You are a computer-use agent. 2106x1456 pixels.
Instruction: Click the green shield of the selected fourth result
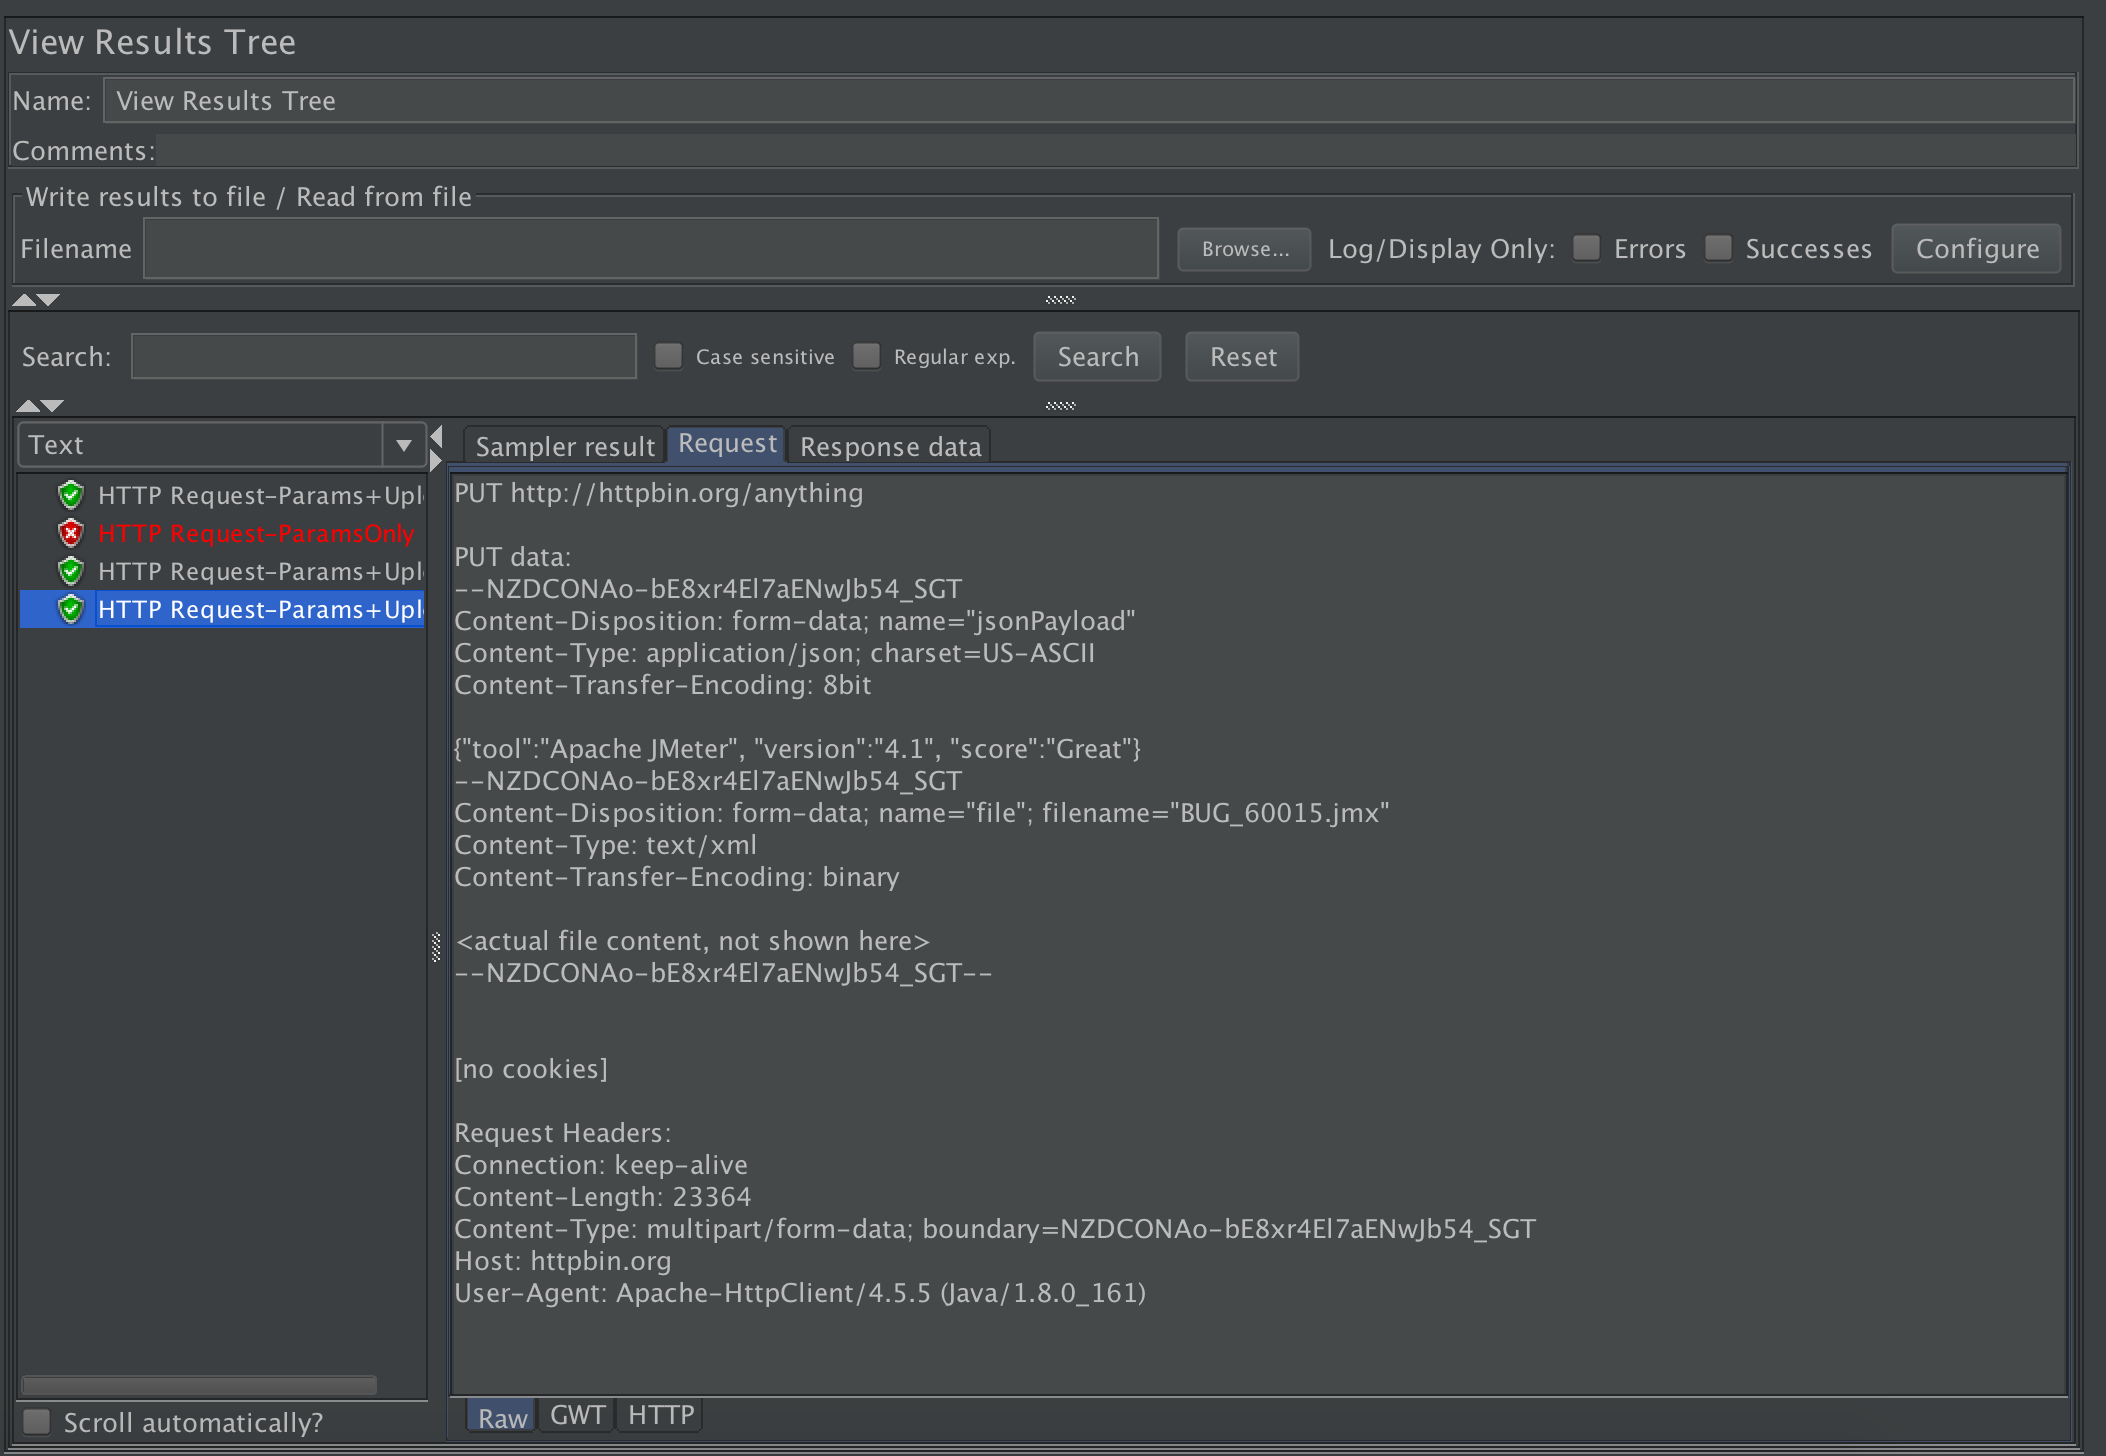click(70, 609)
